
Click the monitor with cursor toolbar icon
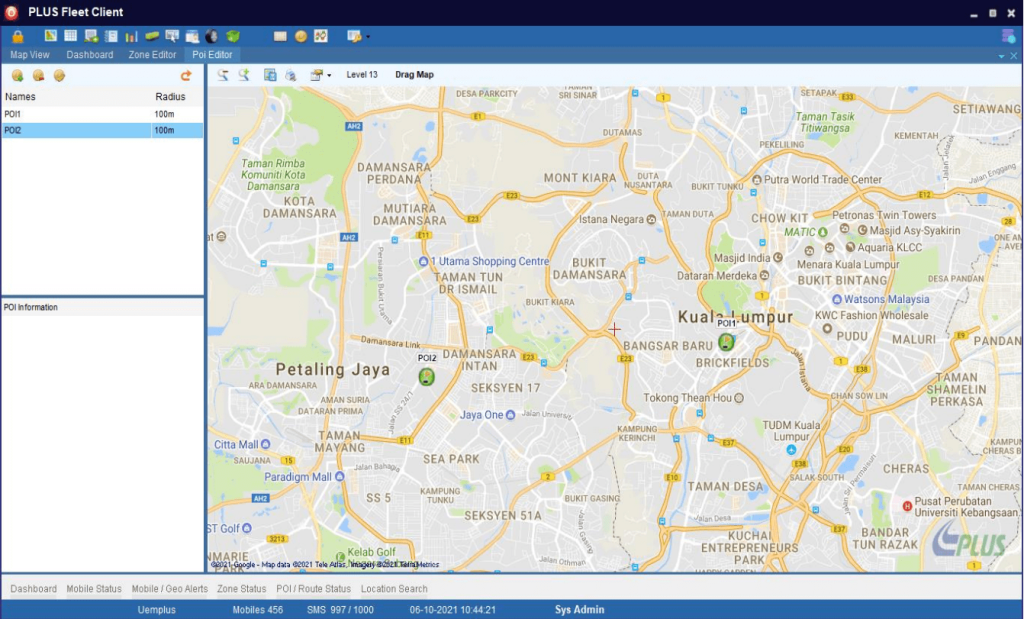172,36
